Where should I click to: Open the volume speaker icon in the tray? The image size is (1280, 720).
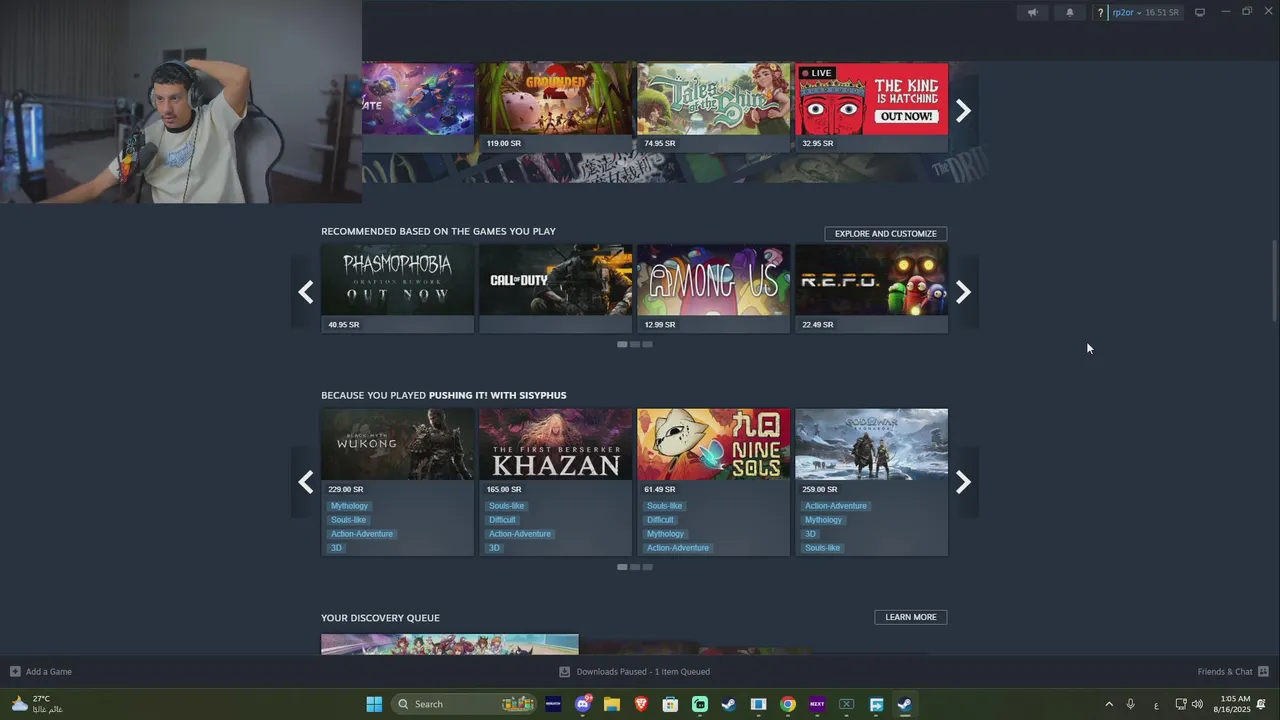[1197, 704]
